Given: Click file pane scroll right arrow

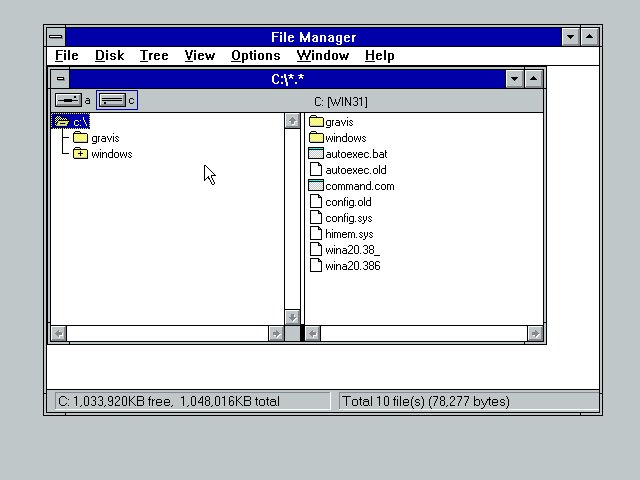Looking at the screenshot, I should [x=535, y=333].
